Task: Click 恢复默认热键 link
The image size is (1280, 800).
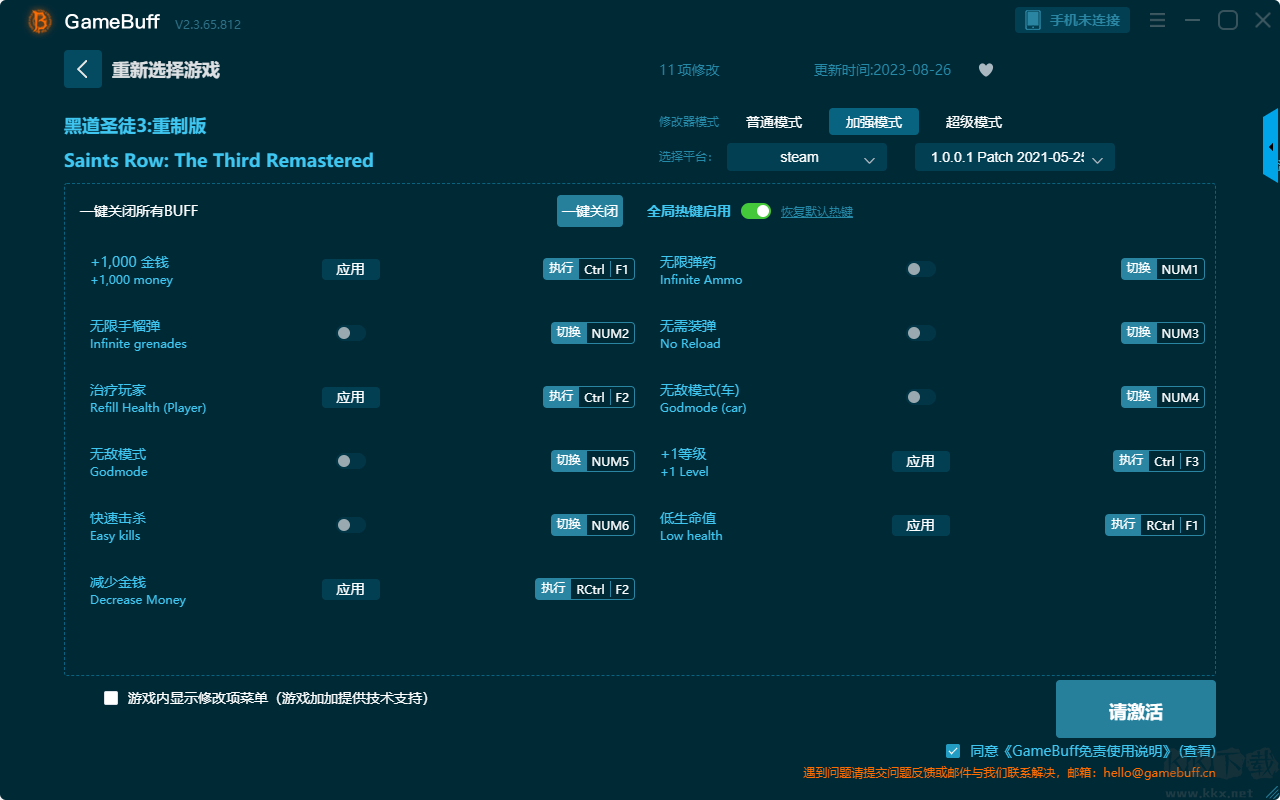Action: pyautogui.click(x=817, y=212)
